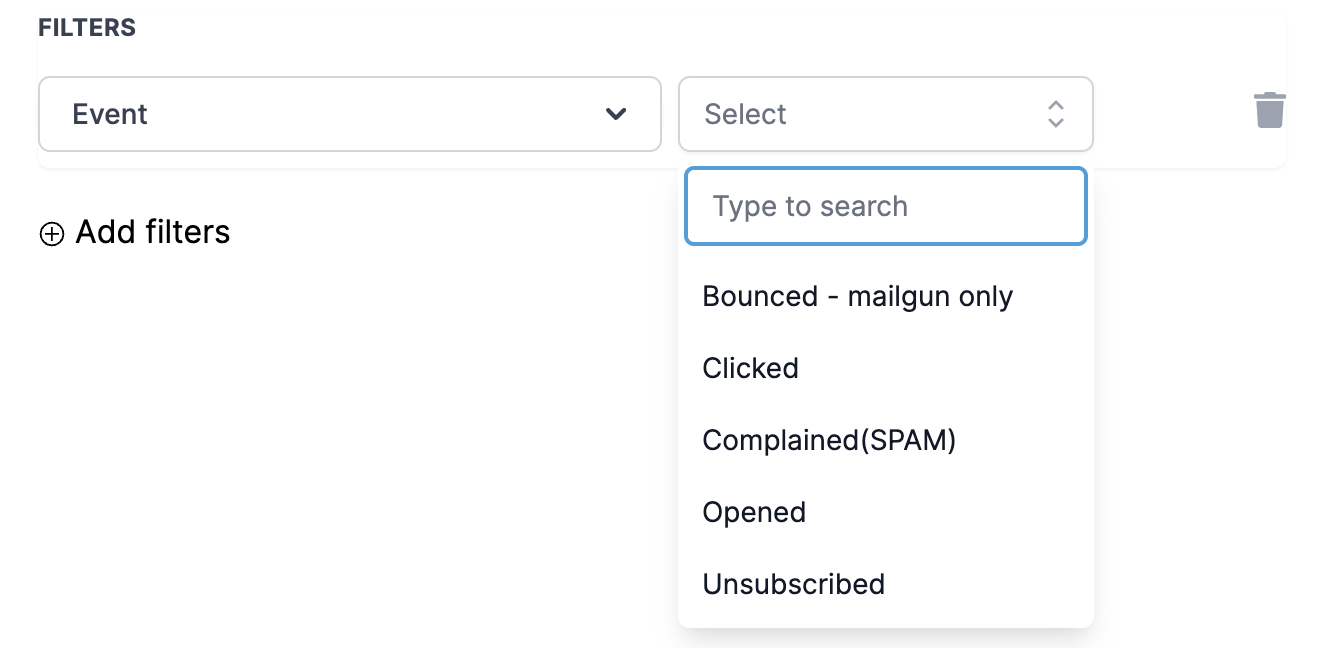This screenshot has width=1326, height=648.
Task: Click the up-down arrows in Select box
Action: click(1055, 114)
